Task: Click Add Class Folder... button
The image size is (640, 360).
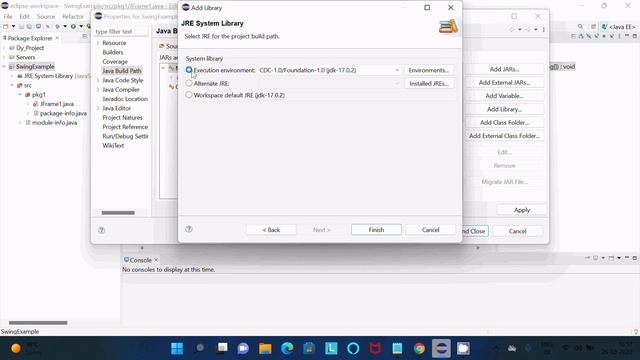Action: point(504,122)
